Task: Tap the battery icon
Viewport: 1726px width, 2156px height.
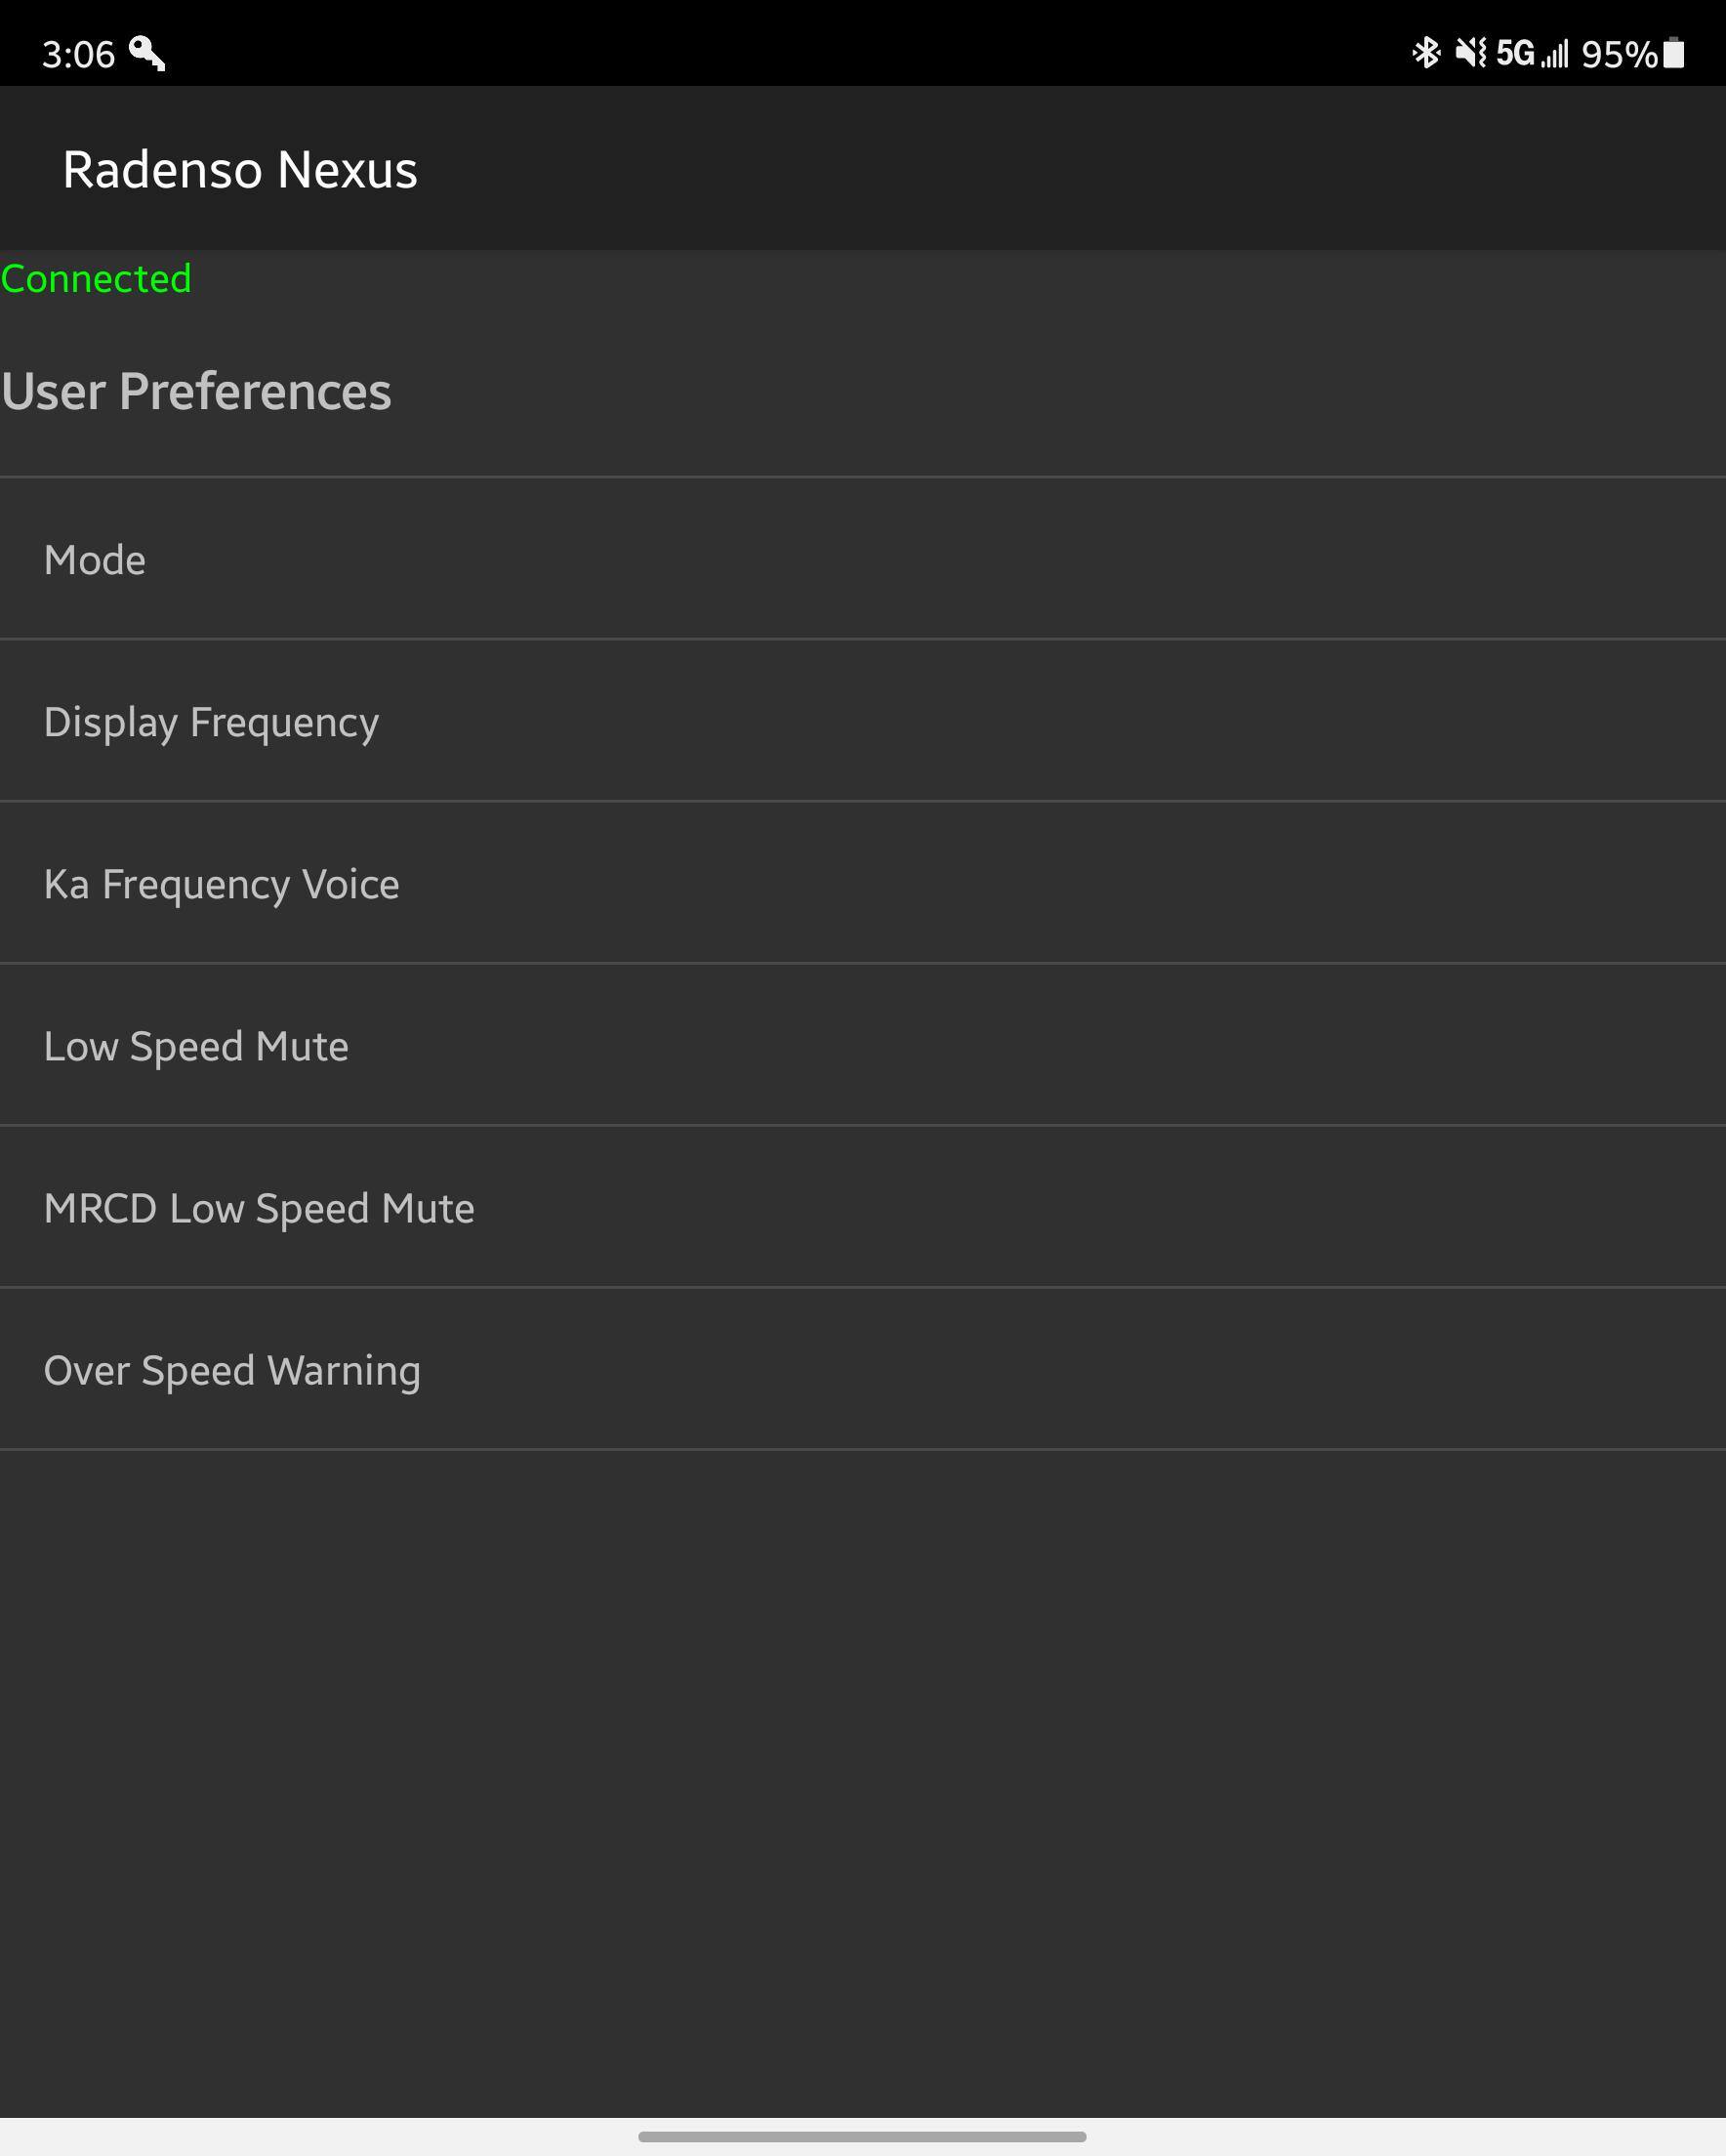Action: click(1674, 53)
